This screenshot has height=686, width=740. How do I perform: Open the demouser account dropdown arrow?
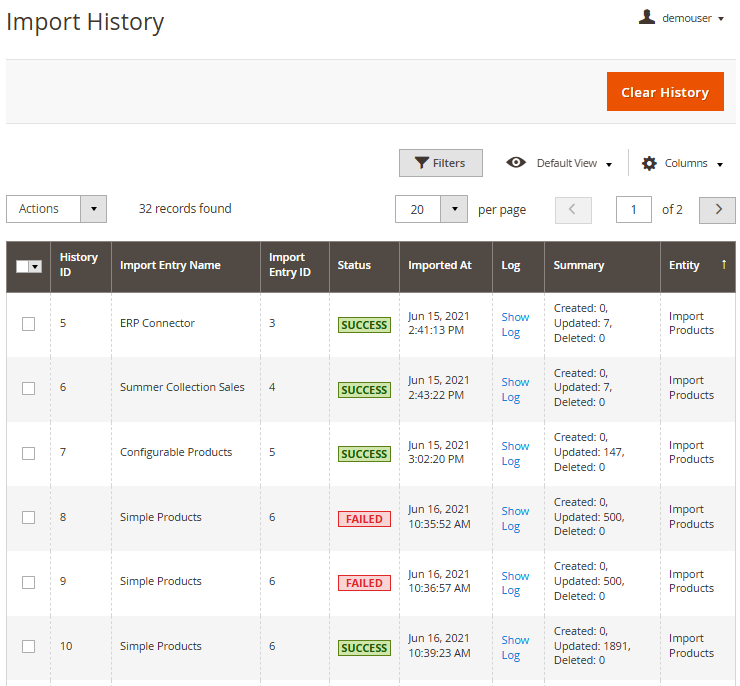point(721,19)
